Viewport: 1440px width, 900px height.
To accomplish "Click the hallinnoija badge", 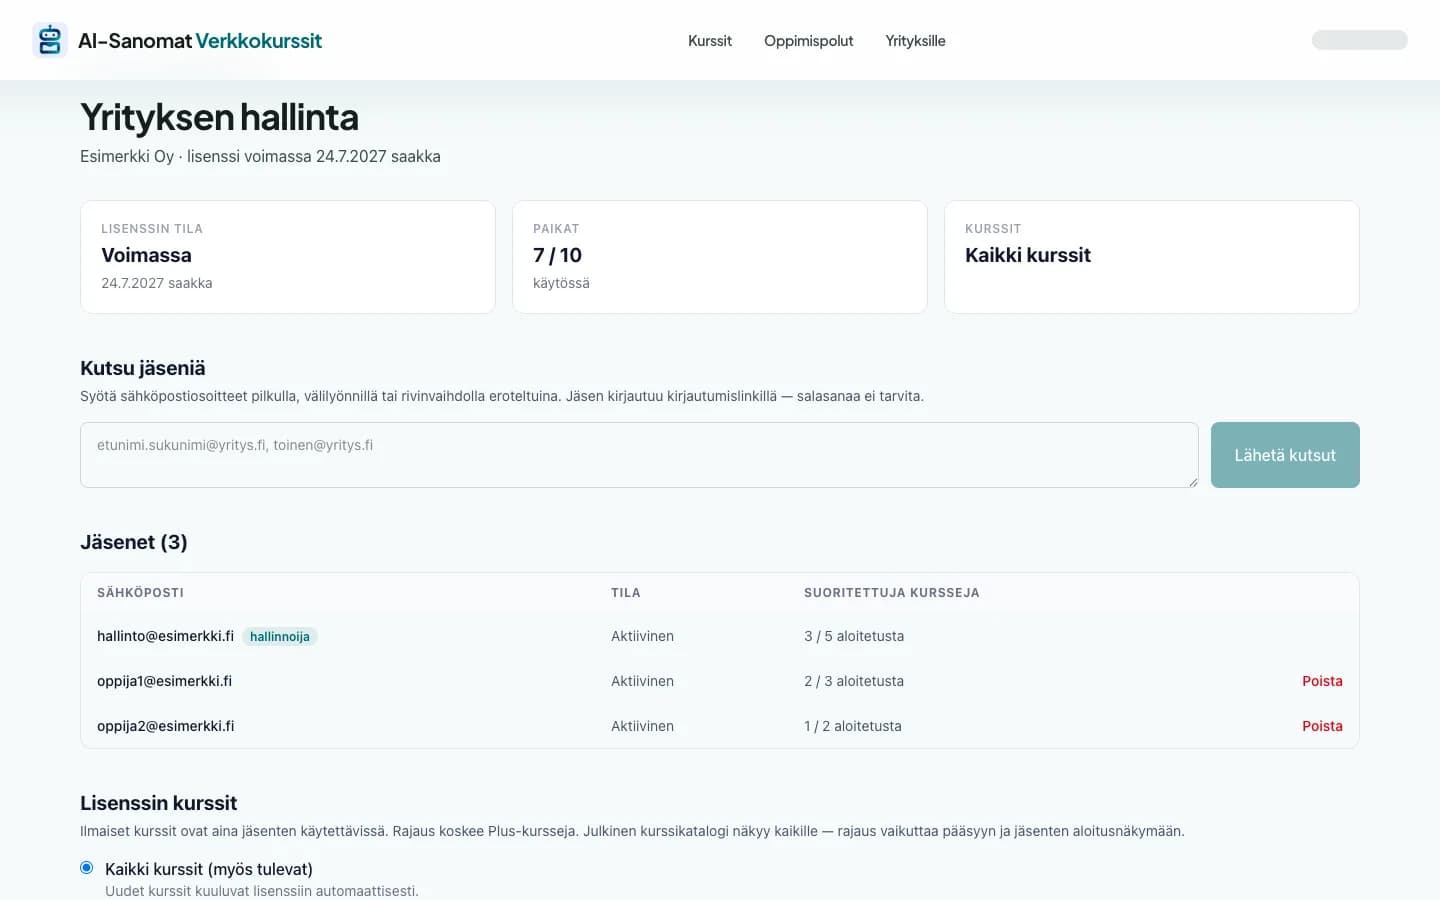I will click(x=280, y=637).
